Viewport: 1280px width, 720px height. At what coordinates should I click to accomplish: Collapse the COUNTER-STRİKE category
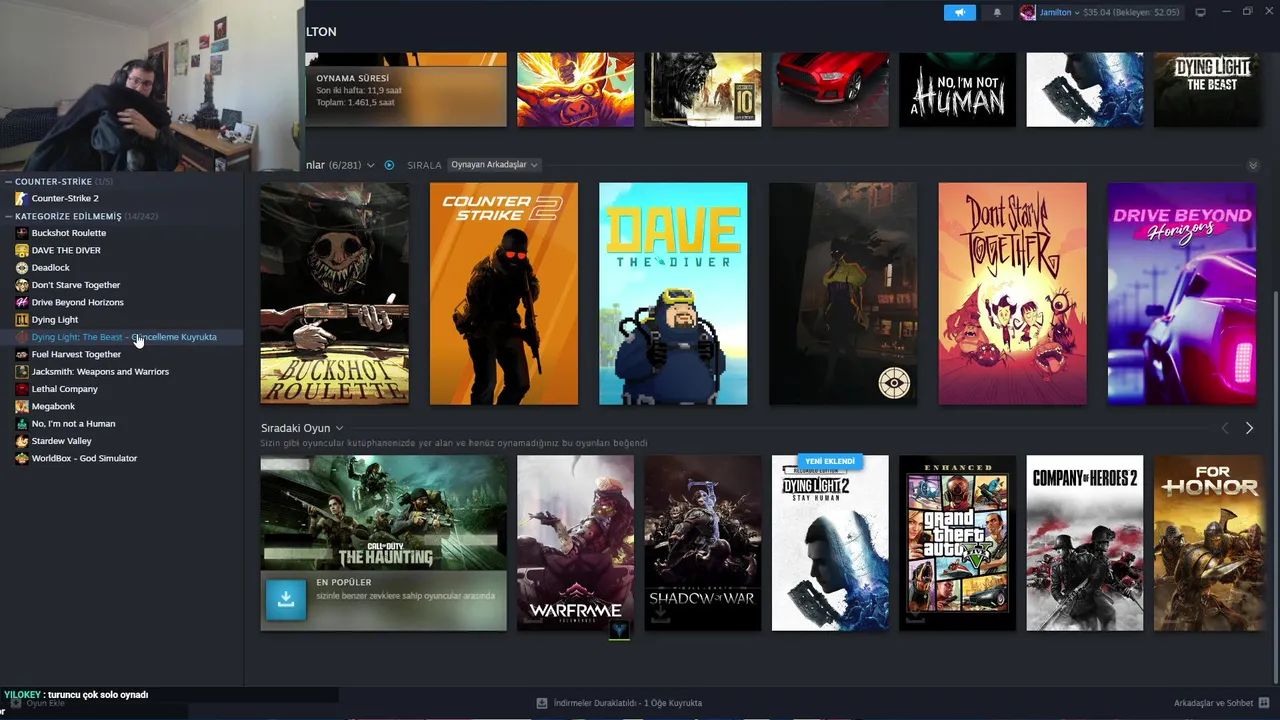point(8,182)
